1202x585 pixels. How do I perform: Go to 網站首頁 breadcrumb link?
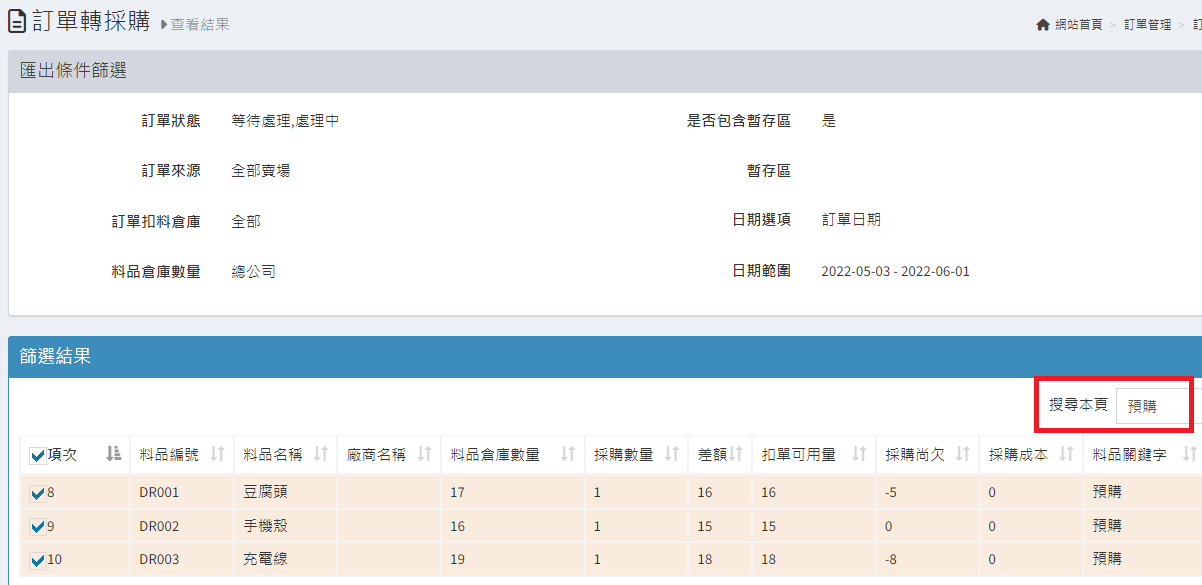point(1079,24)
